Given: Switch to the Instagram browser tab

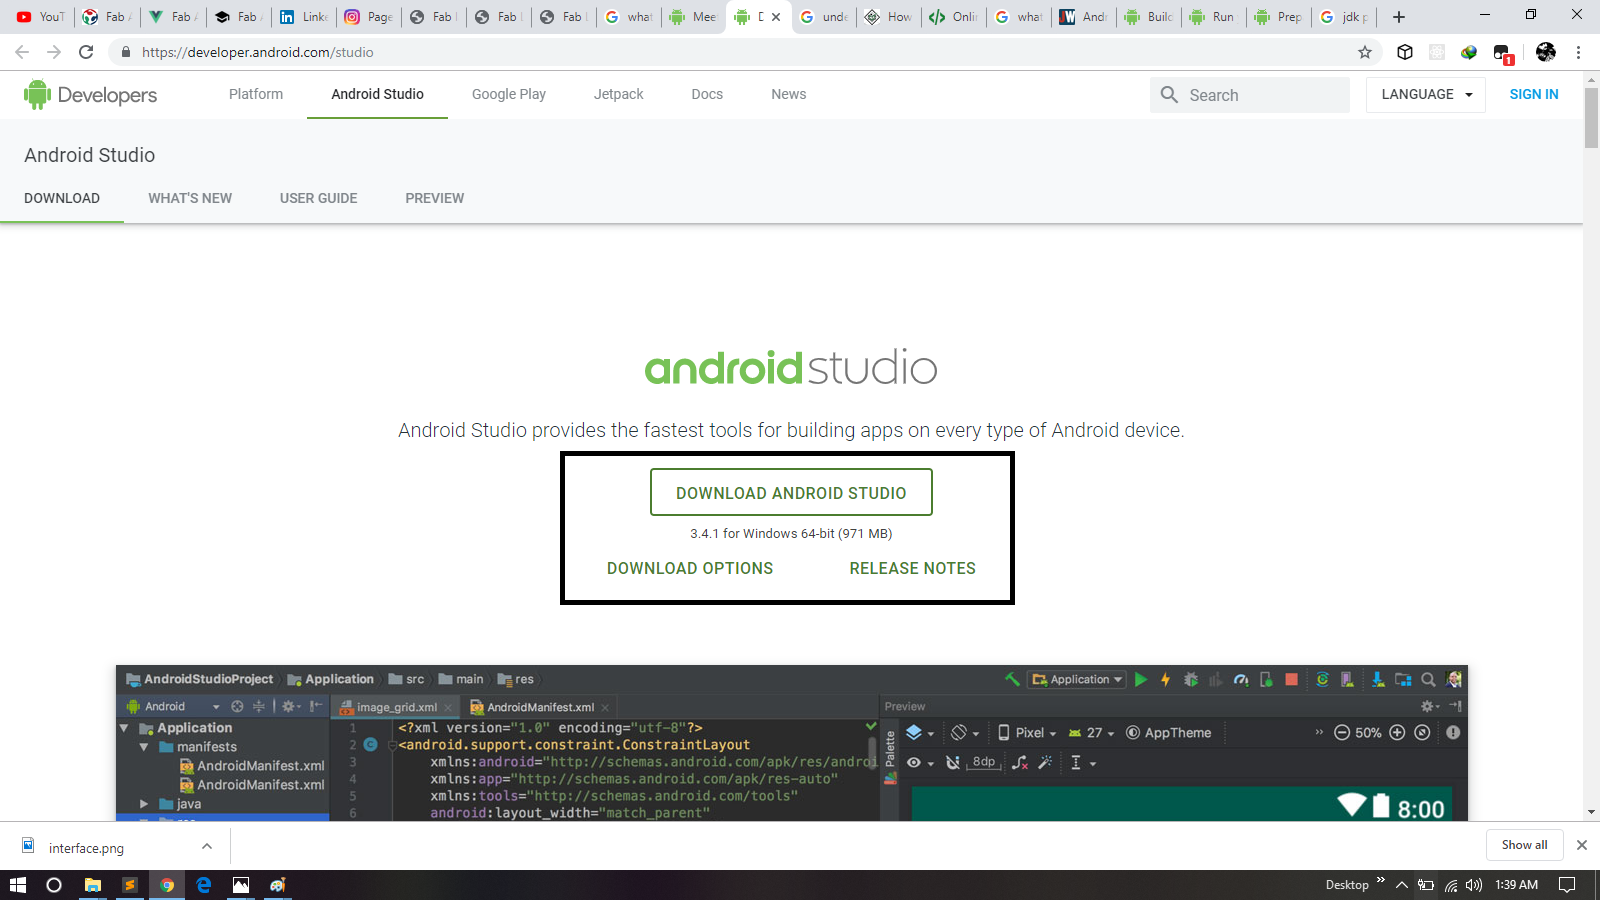Looking at the screenshot, I should (368, 17).
